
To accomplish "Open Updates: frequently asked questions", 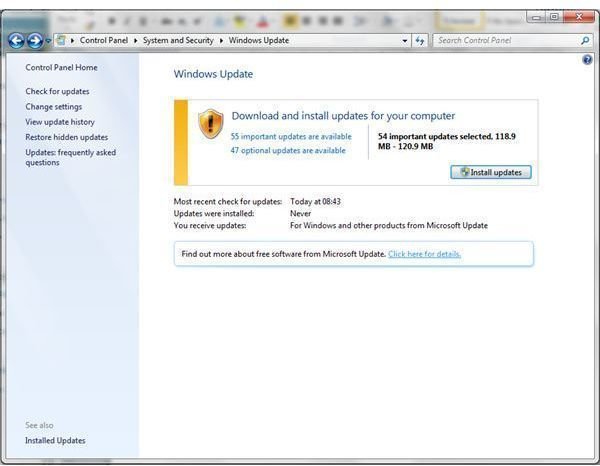I will (70, 157).
